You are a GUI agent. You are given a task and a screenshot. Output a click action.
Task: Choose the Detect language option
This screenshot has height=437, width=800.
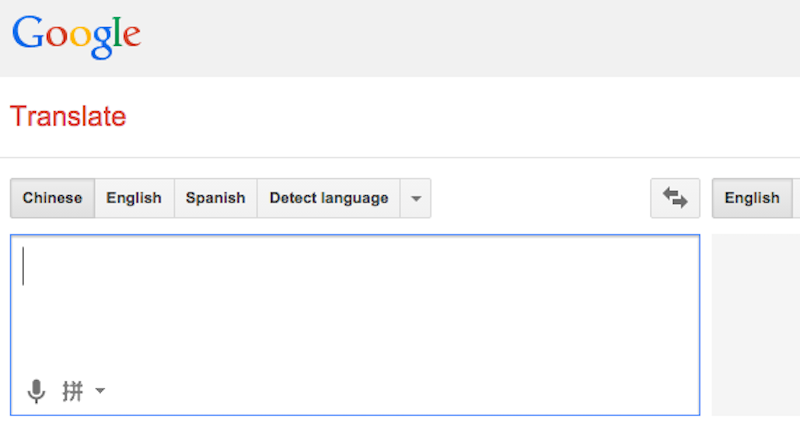click(x=329, y=198)
